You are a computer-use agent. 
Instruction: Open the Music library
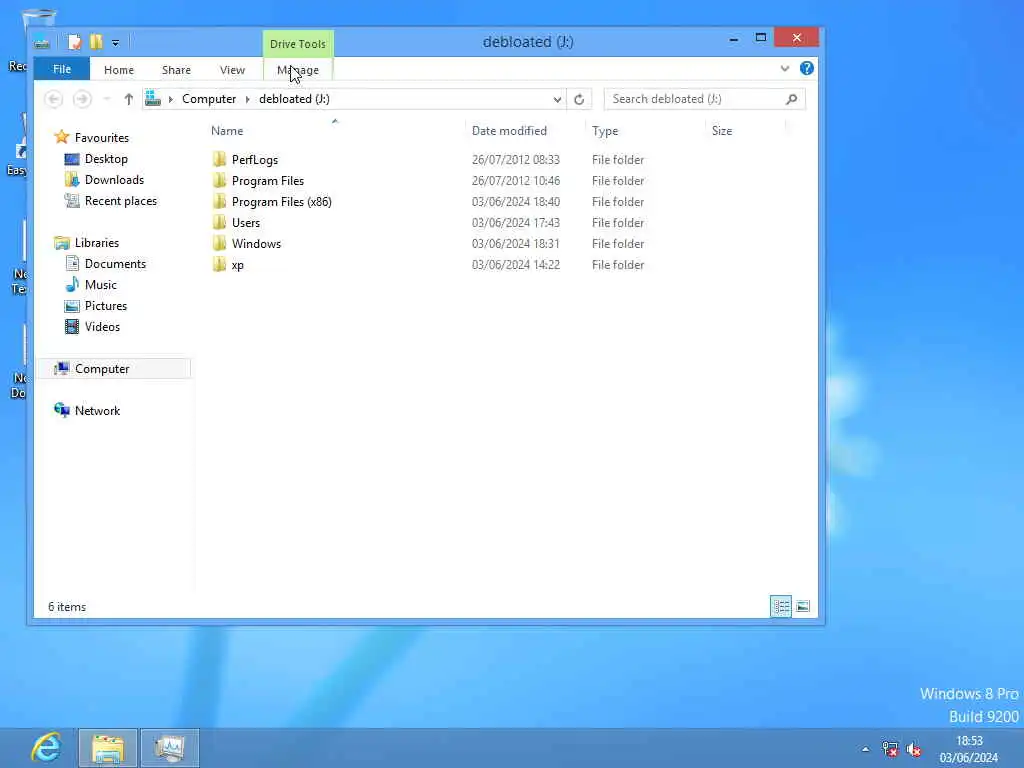(x=101, y=285)
